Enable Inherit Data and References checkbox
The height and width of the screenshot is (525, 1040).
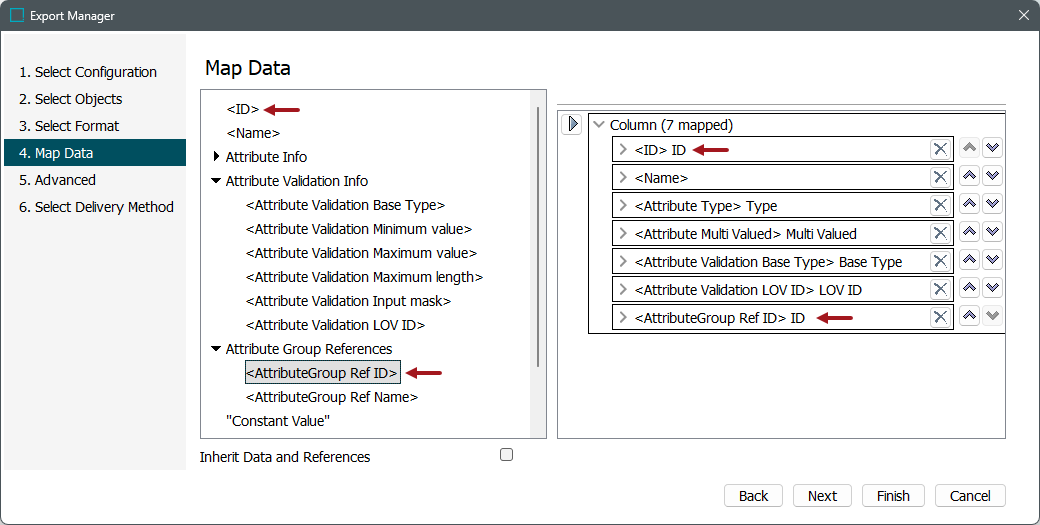click(x=506, y=455)
